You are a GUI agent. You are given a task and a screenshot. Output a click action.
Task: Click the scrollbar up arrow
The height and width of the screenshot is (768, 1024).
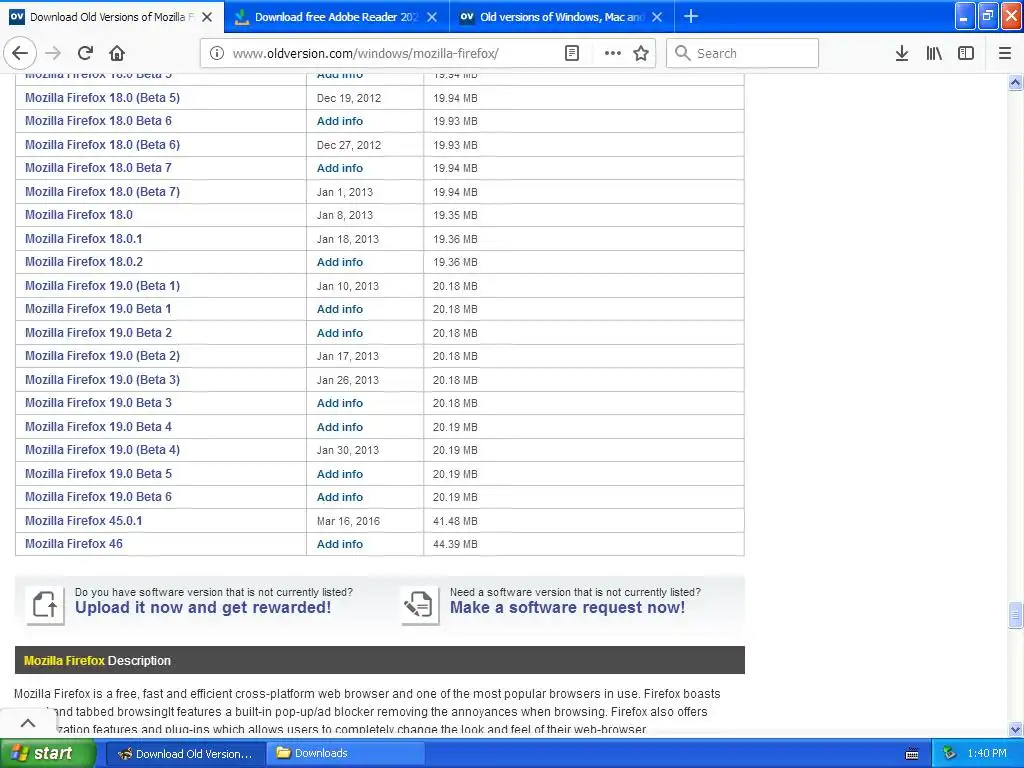click(1016, 83)
